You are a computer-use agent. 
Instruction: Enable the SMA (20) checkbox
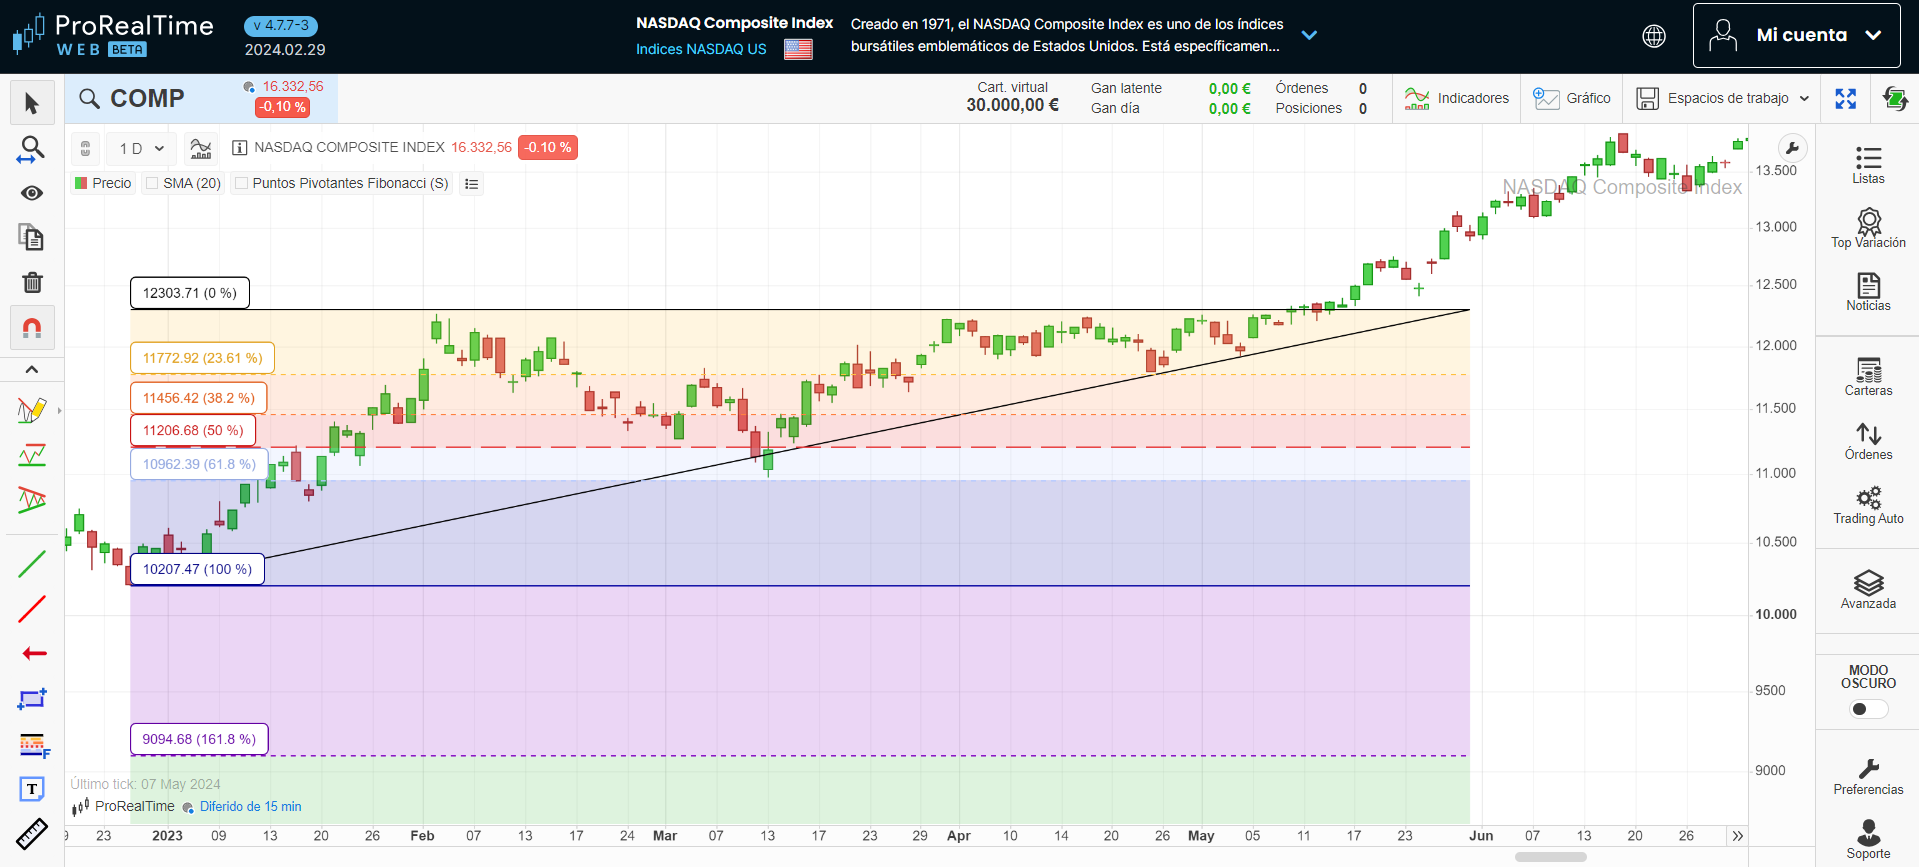tap(152, 183)
